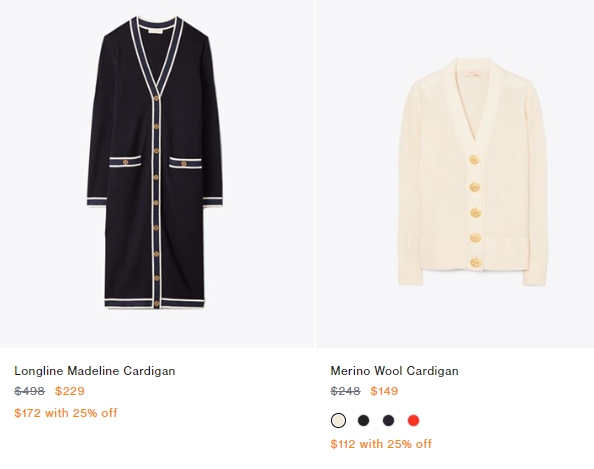The width and height of the screenshot is (594, 469).
Task: Click the Merino Wool Cardigan title link
Action: (x=394, y=371)
